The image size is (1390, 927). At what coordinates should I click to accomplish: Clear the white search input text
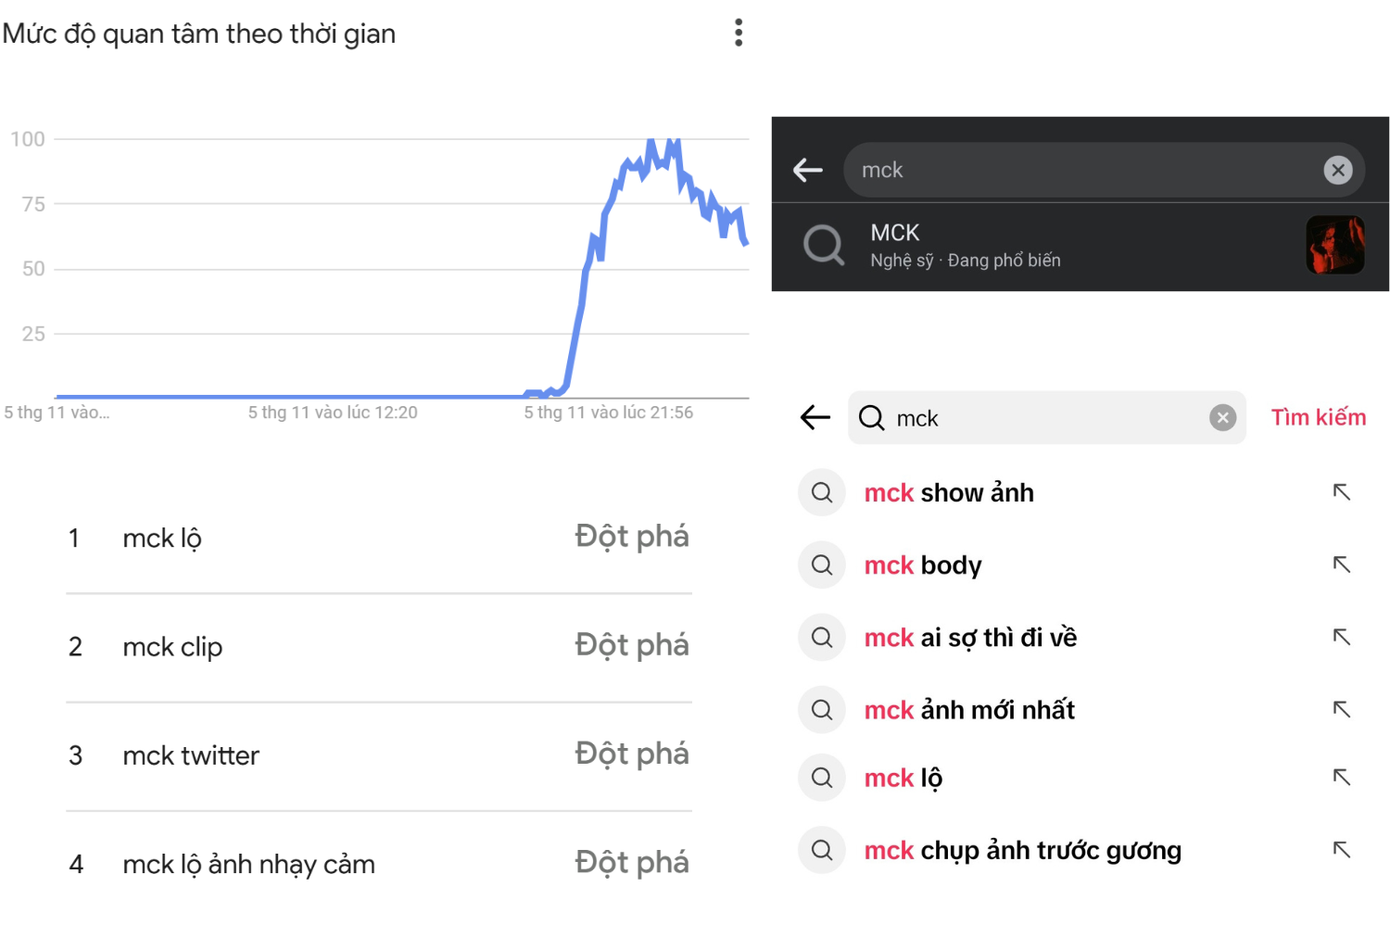(x=1222, y=418)
